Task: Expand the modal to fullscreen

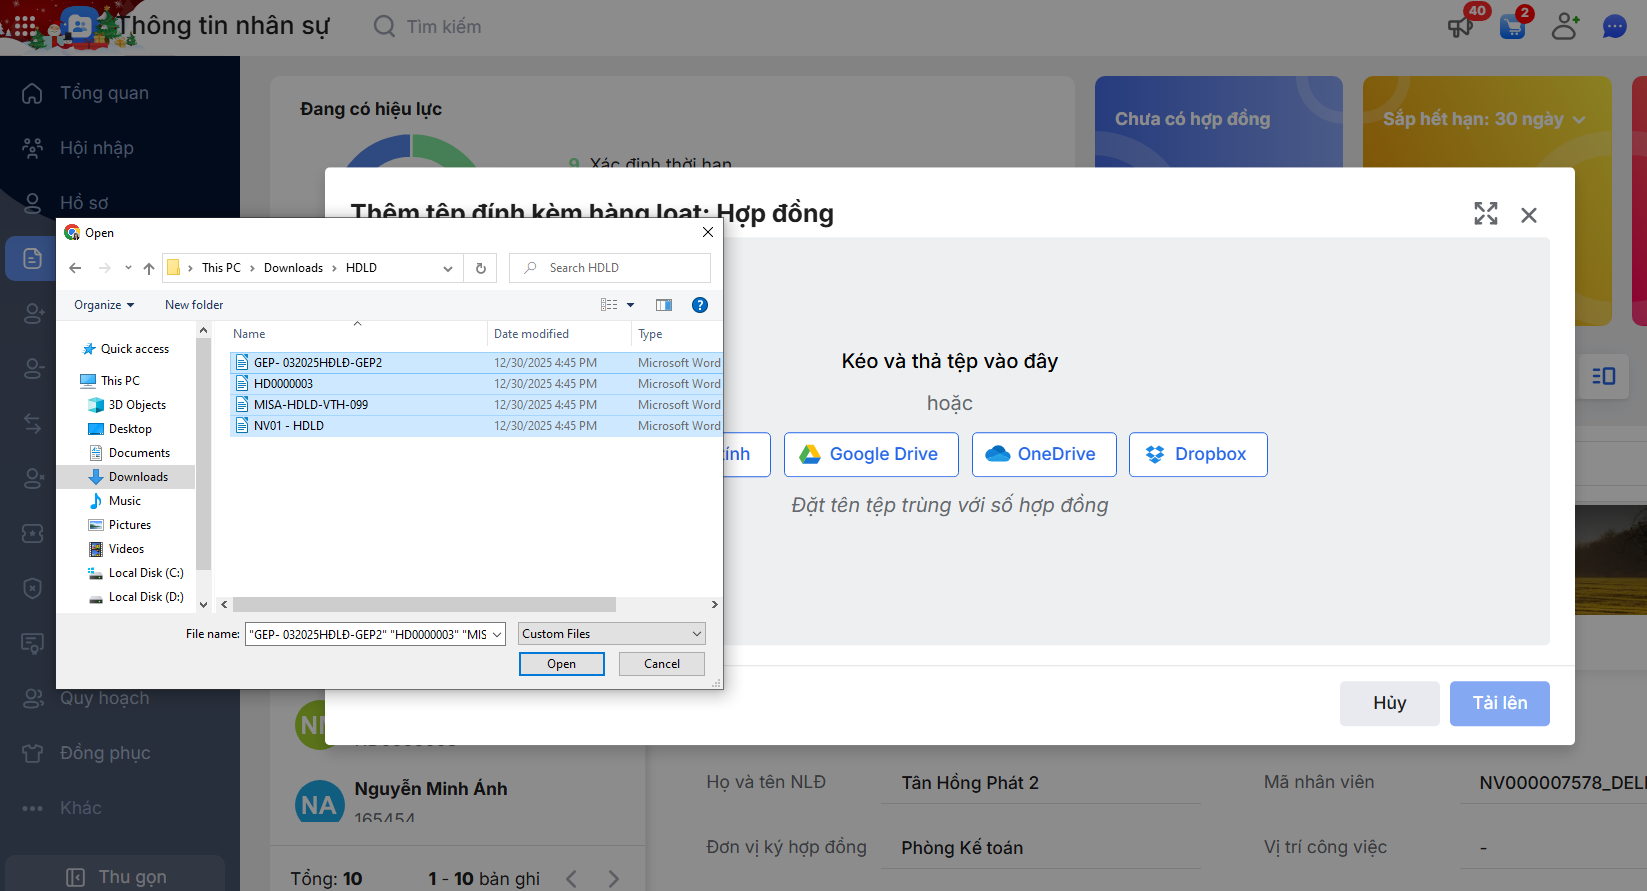Action: (x=1485, y=214)
